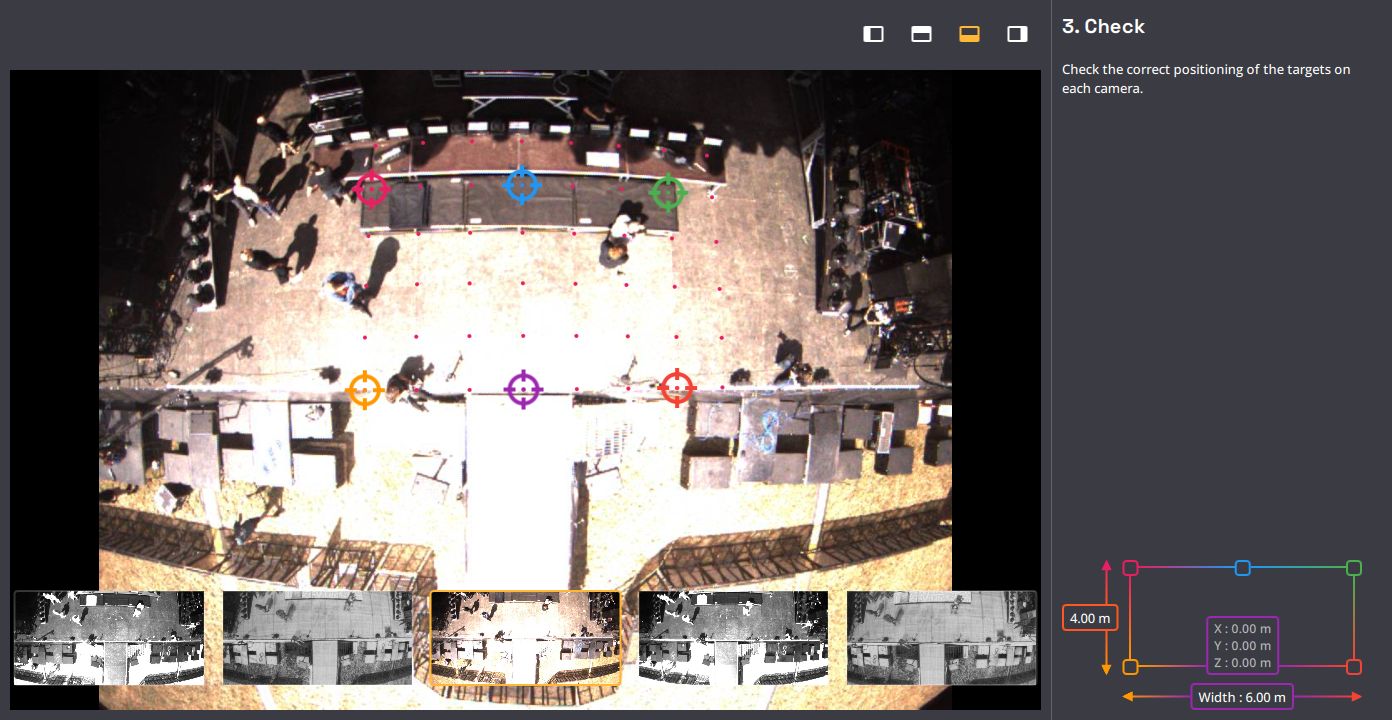Screen dimensions: 1392x720
Task: Select the orange crosshair target marker
Action: pos(365,390)
